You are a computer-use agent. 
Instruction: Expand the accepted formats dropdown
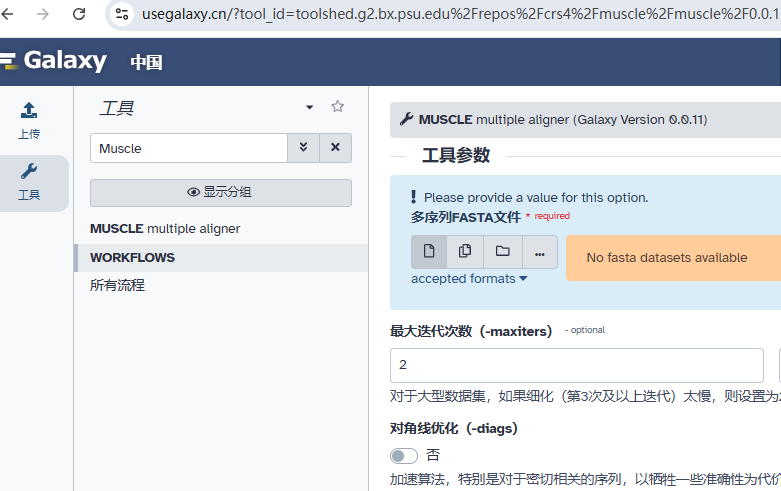[469, 279]
